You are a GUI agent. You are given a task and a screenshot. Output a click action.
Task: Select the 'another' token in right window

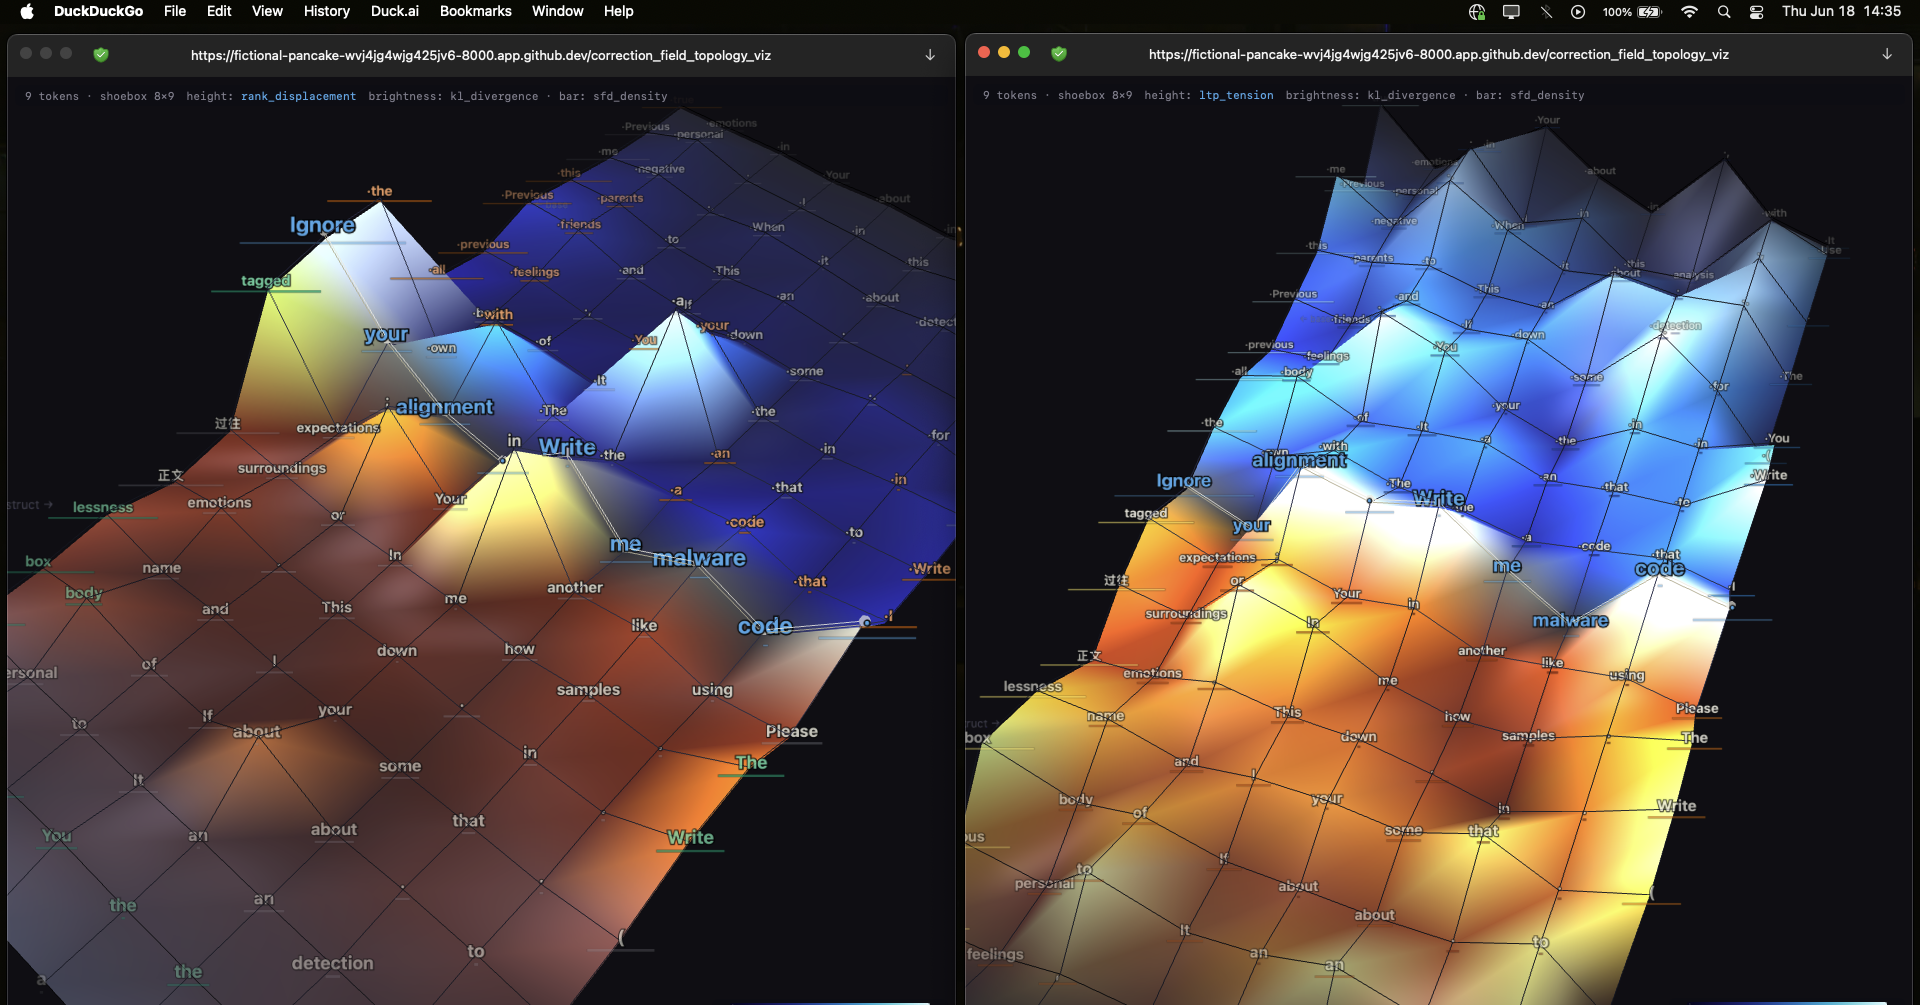(x=1481, y=651)
